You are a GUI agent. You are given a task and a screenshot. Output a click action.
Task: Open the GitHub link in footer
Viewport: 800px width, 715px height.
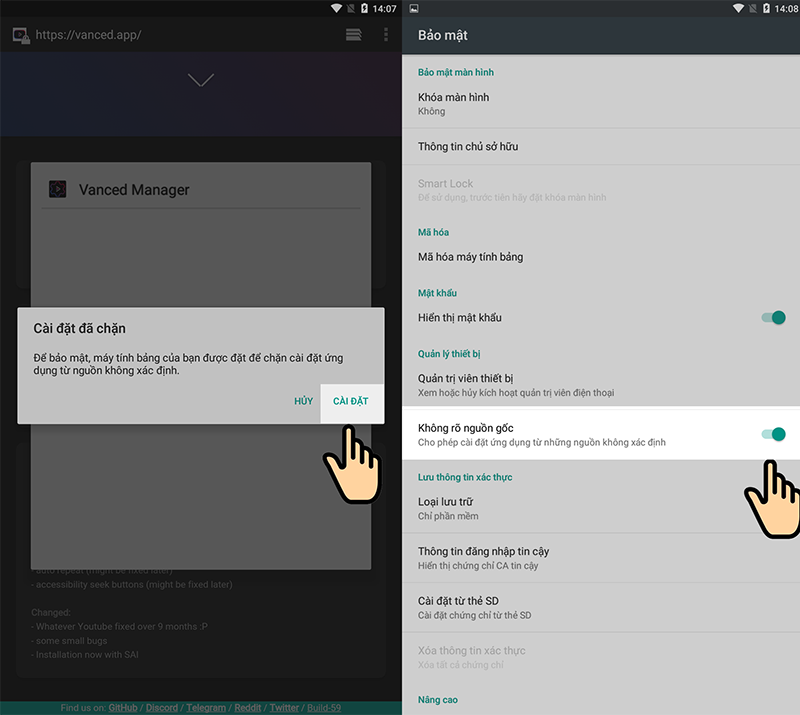pyautogui.click(x=123, y=708)
